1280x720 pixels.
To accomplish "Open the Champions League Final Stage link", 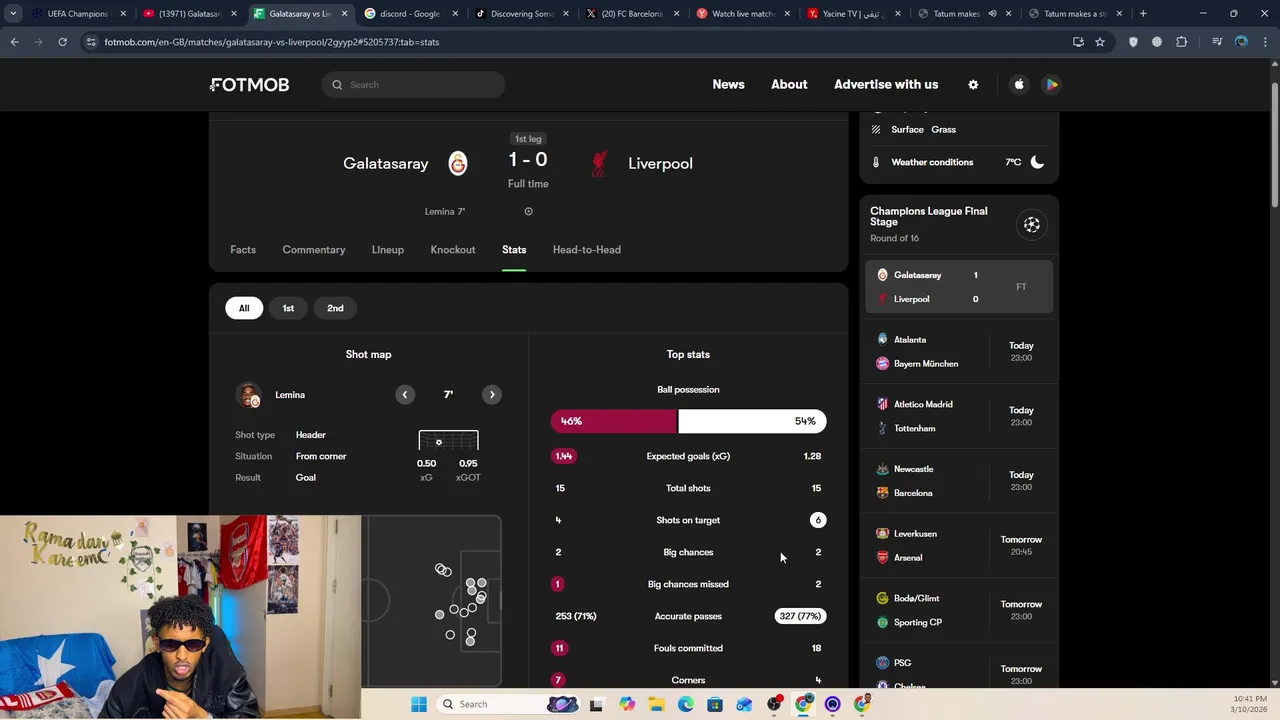I will coord(929,216).
